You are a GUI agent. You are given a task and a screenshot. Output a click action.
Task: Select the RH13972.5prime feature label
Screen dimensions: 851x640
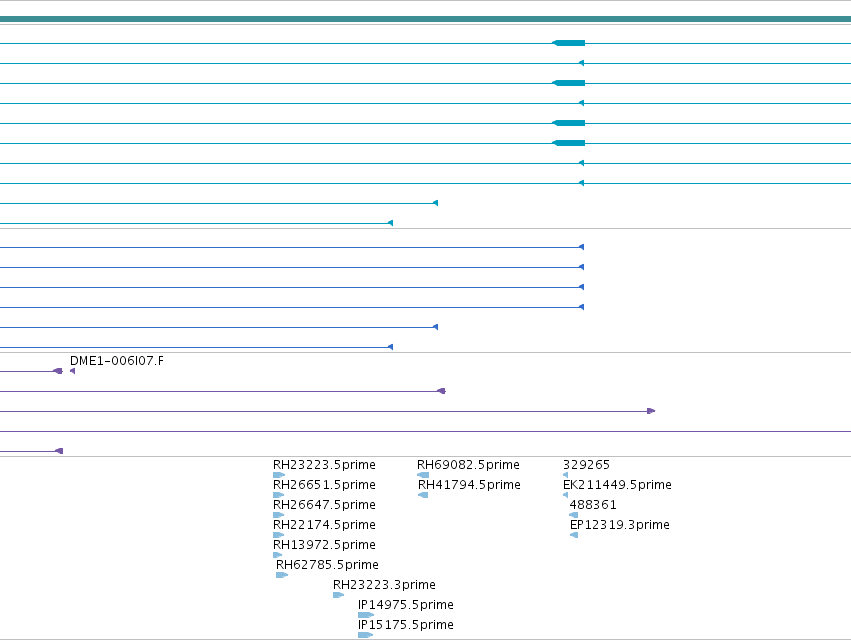[324, 545]
